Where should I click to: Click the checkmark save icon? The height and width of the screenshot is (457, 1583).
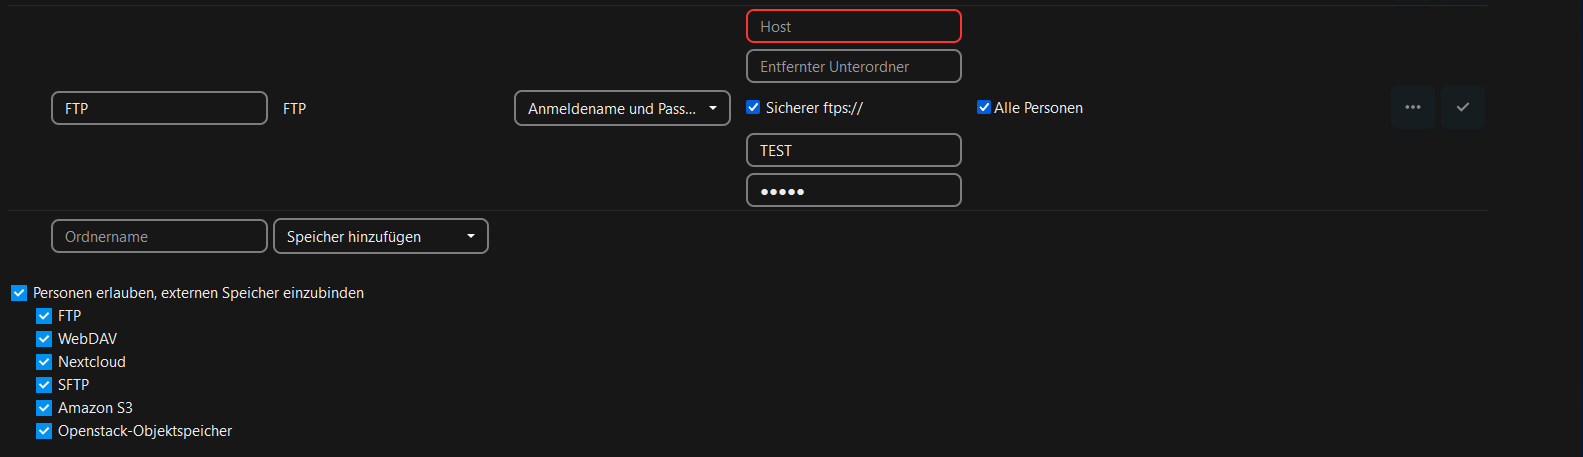1462,107
